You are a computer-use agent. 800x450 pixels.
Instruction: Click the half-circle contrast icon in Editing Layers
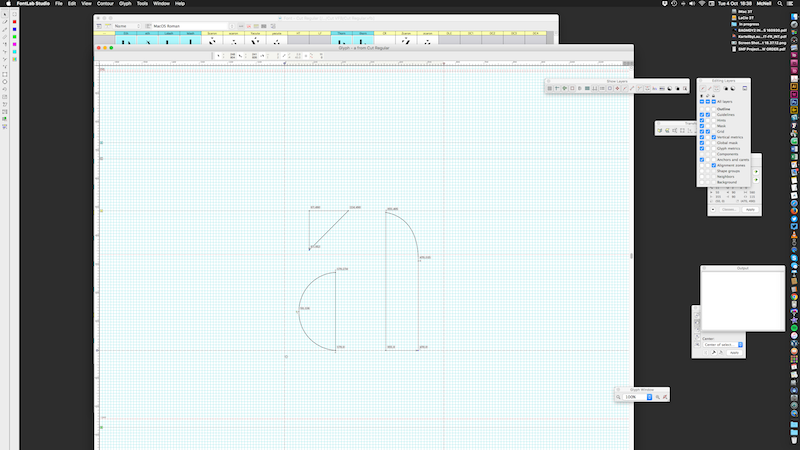[x=733, y=88]
